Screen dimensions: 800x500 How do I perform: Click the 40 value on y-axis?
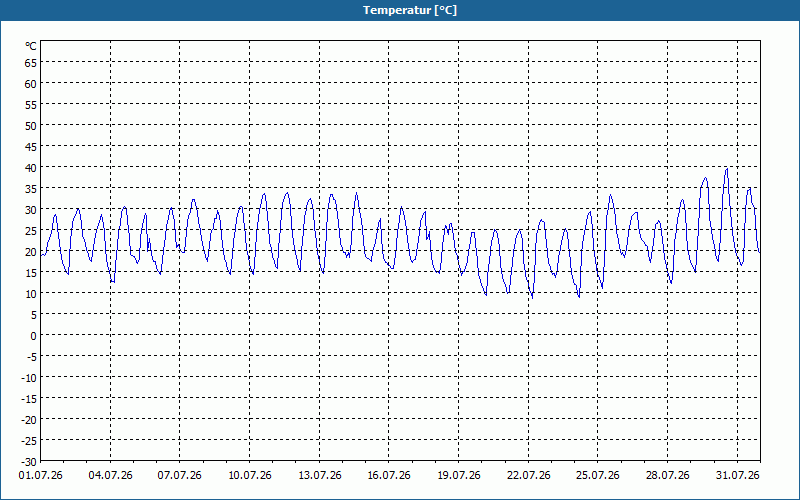click(31, 167)
